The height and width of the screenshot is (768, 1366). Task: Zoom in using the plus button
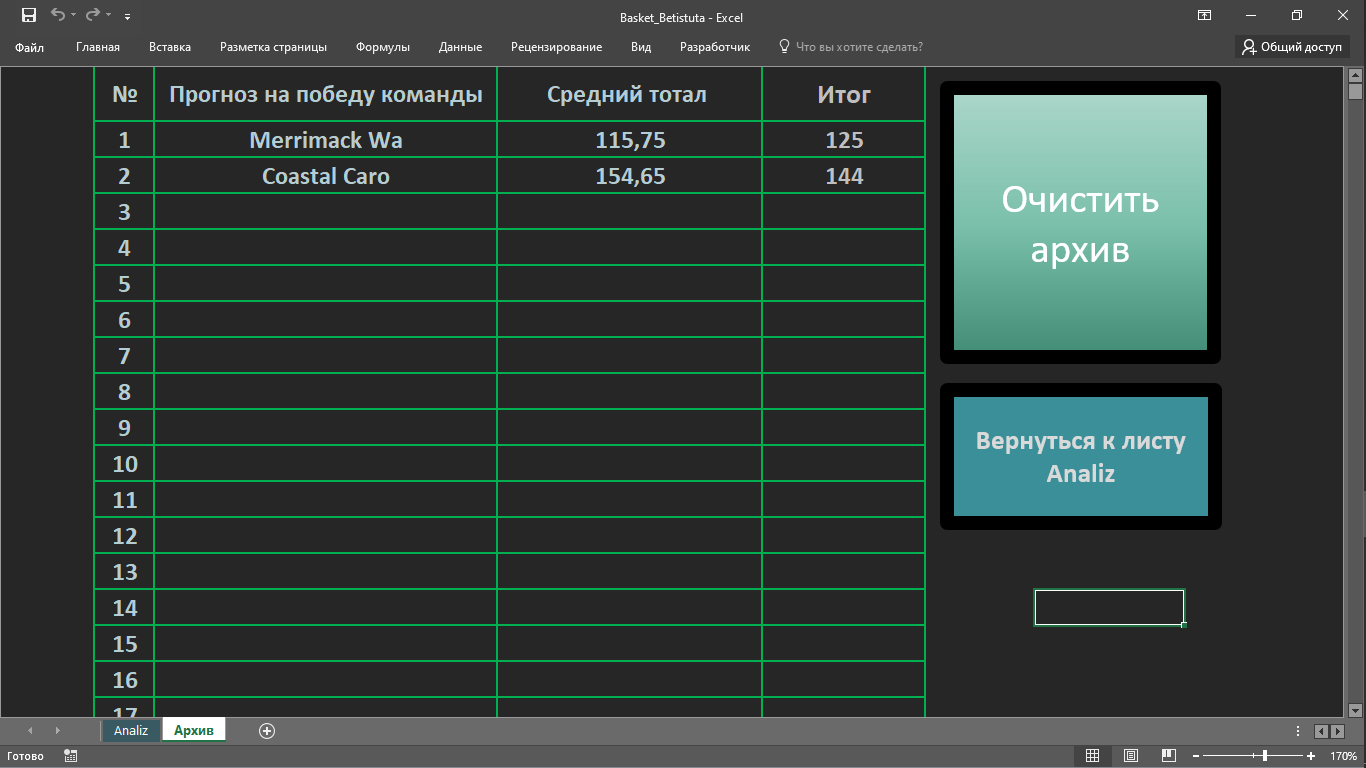click(x=1311, y=756)
